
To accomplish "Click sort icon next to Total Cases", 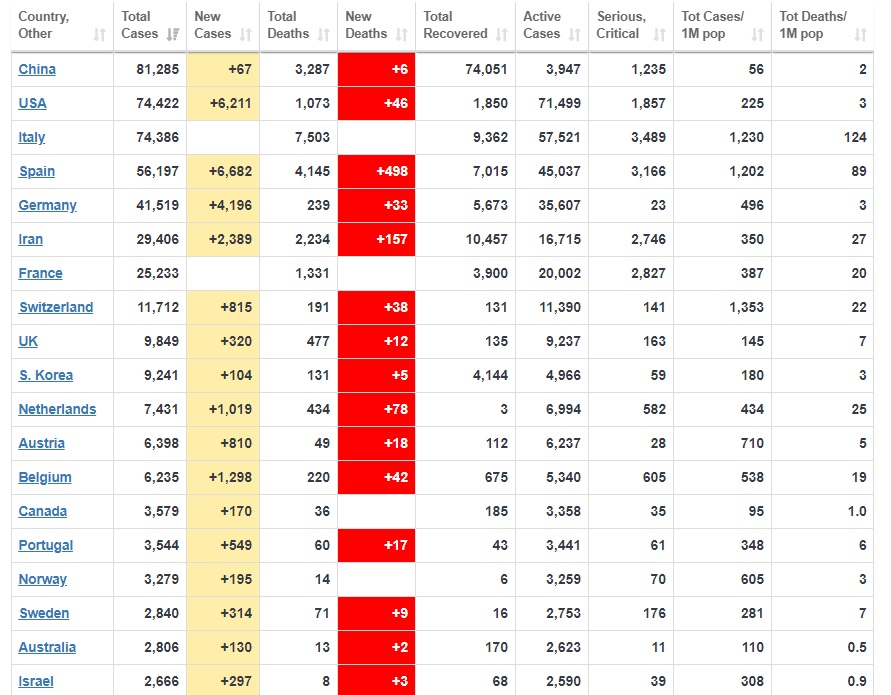I will pos(174,35).
